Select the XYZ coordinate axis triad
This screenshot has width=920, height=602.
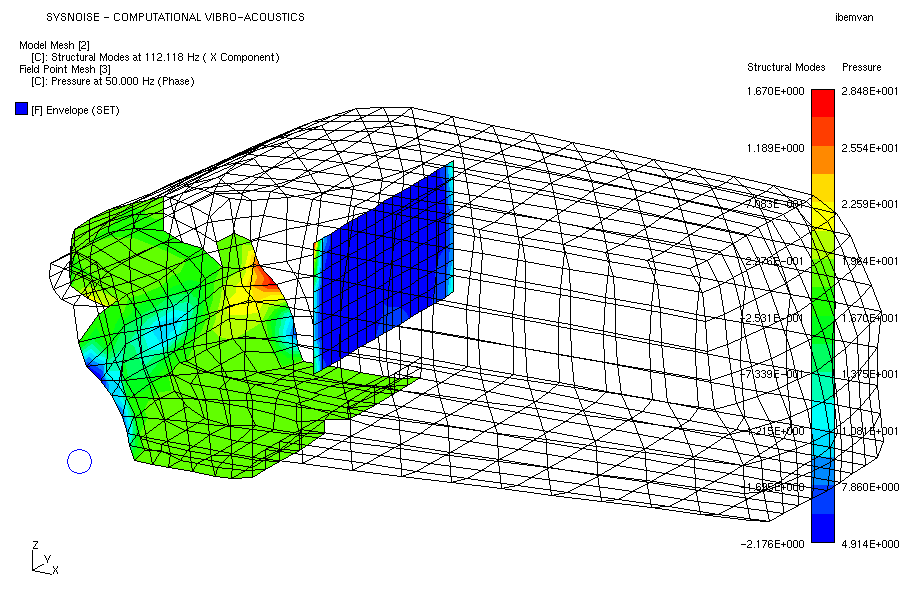click(42, 560)
